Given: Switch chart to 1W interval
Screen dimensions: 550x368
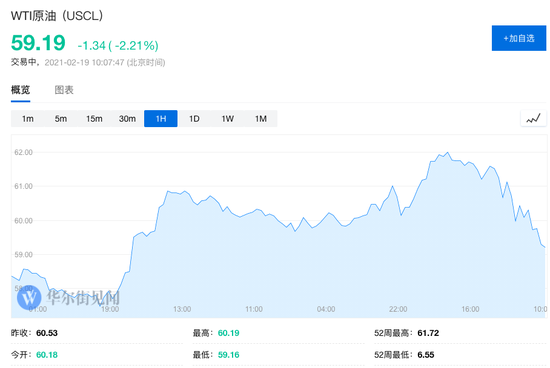Looking at the screenshot, I should 227,119.
